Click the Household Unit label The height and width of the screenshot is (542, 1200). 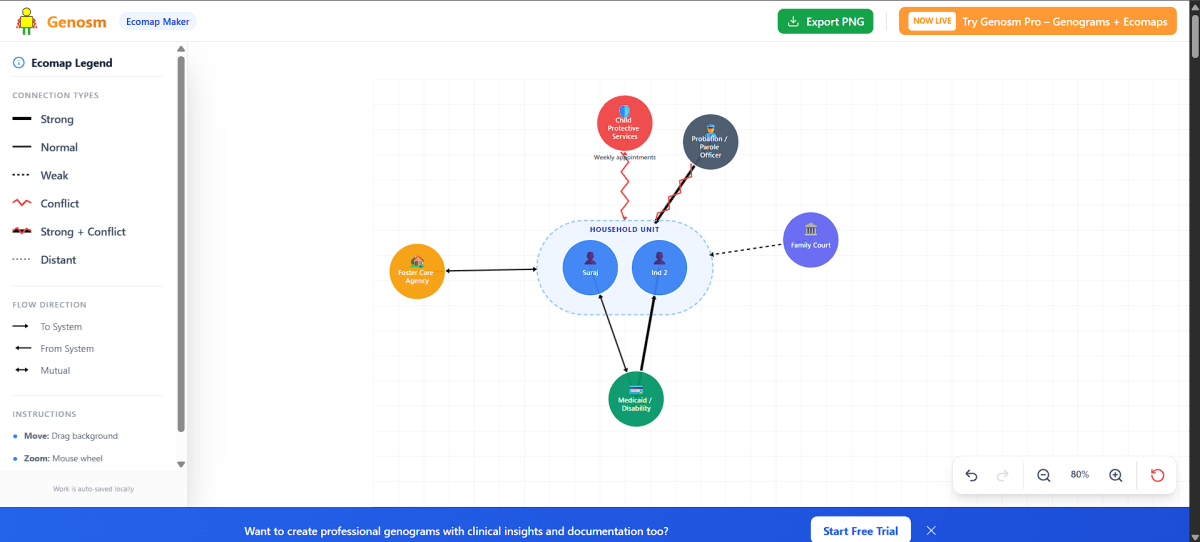625,230
